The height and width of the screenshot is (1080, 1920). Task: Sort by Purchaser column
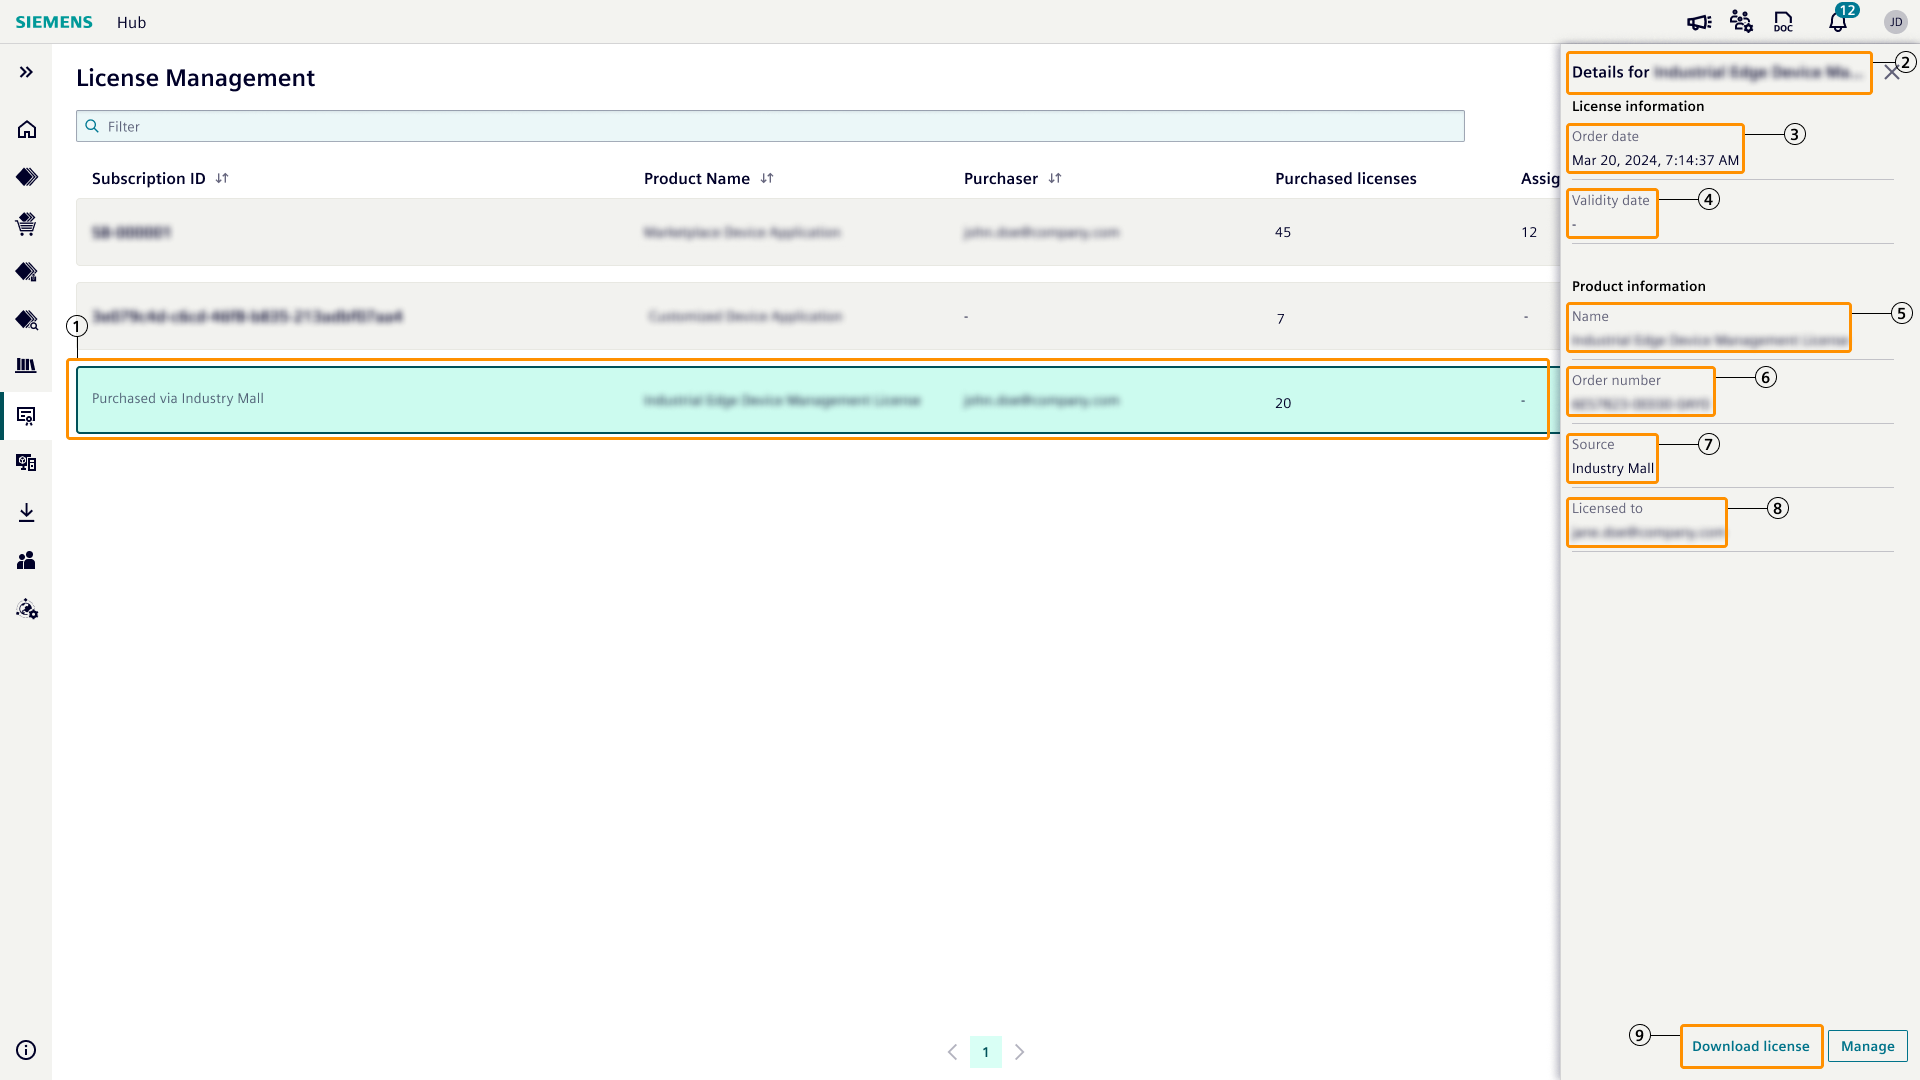1055,179
